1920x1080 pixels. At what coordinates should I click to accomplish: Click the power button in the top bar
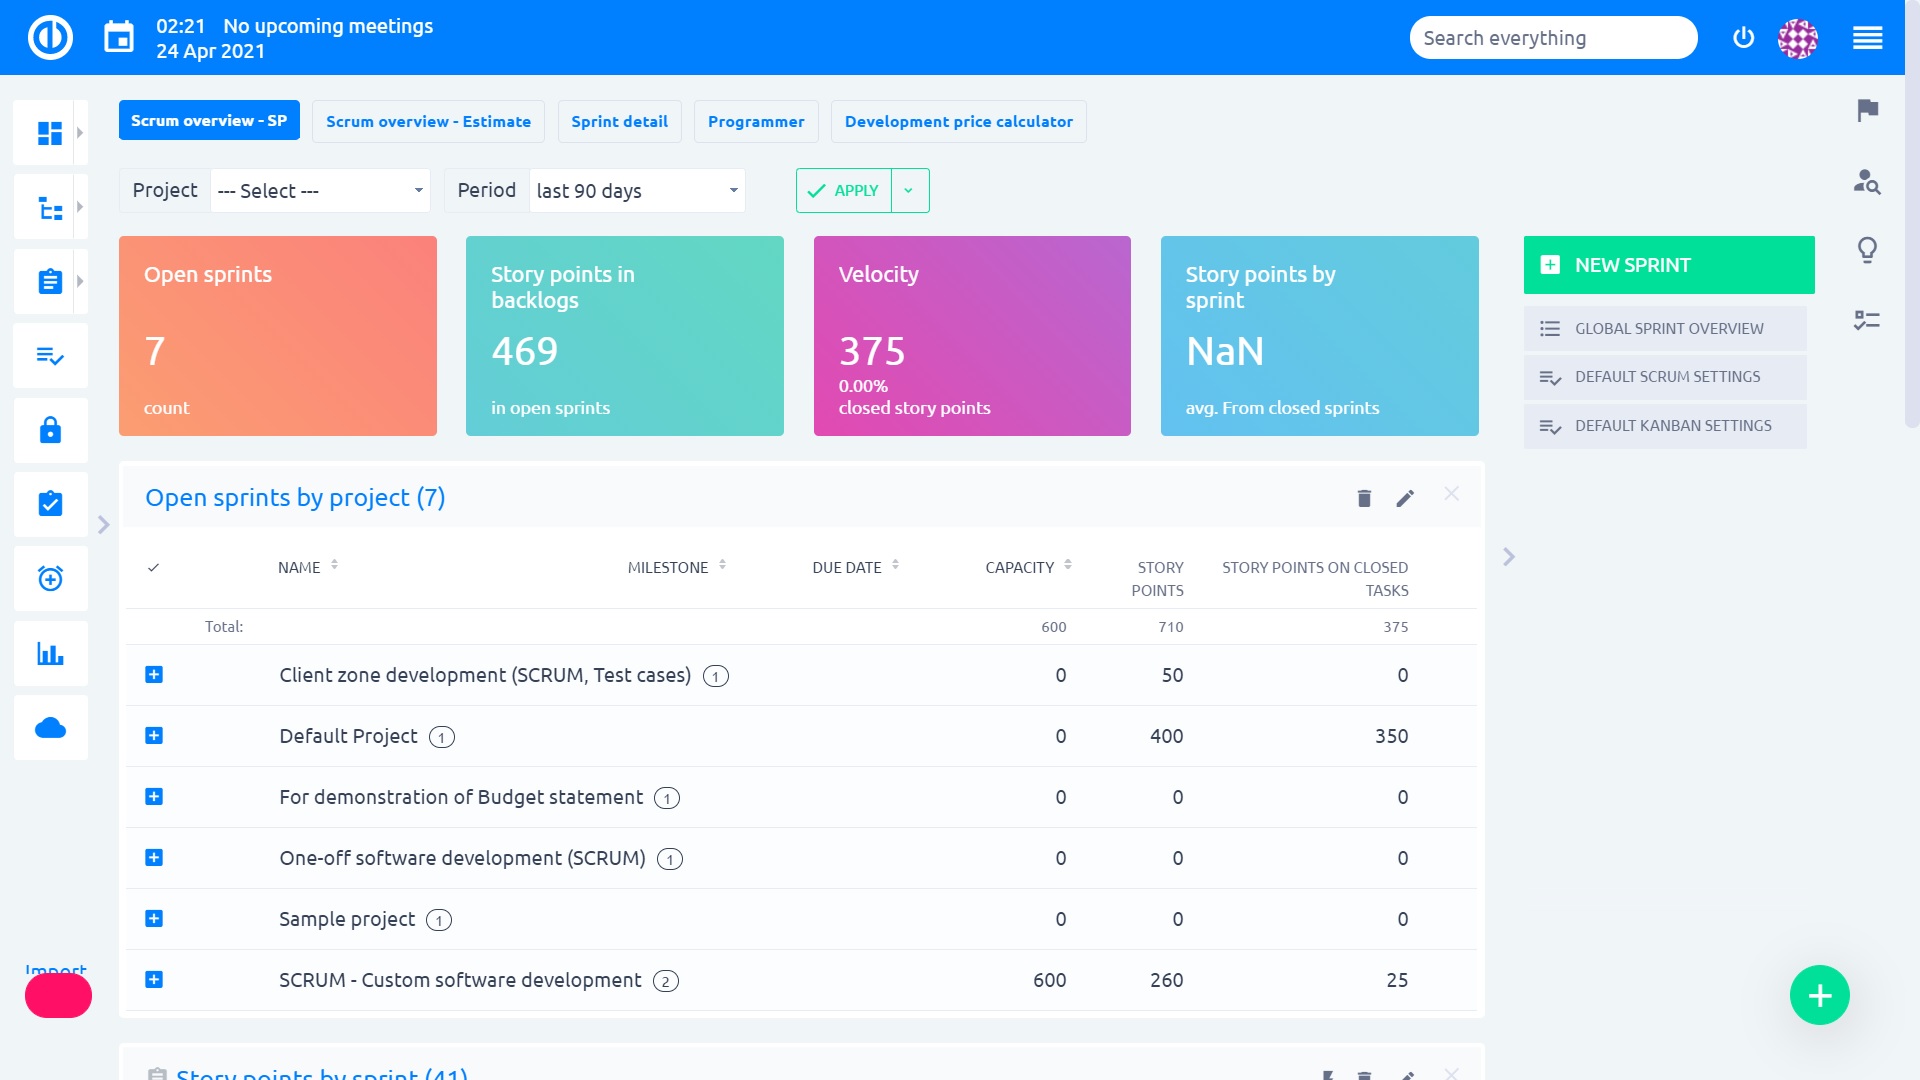pyautogui.click(x=1742, y=37)
